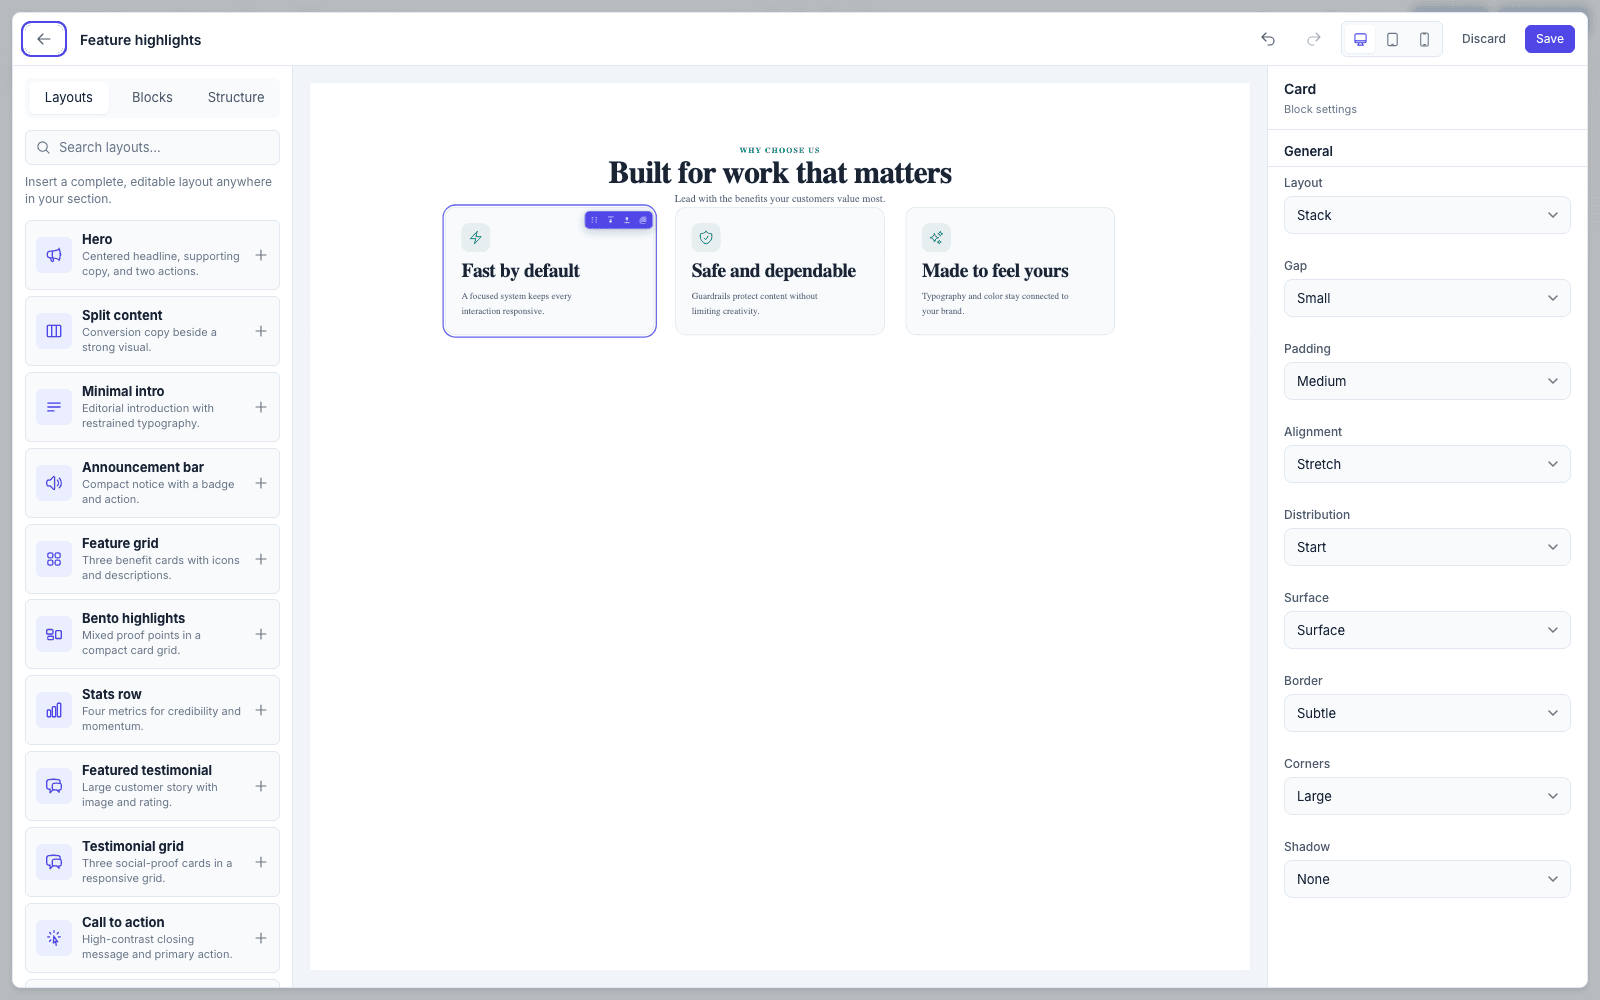This screenshot has height=1000, width=1600.
Task: Focus the Search layouts field
Action: [152, 147]
